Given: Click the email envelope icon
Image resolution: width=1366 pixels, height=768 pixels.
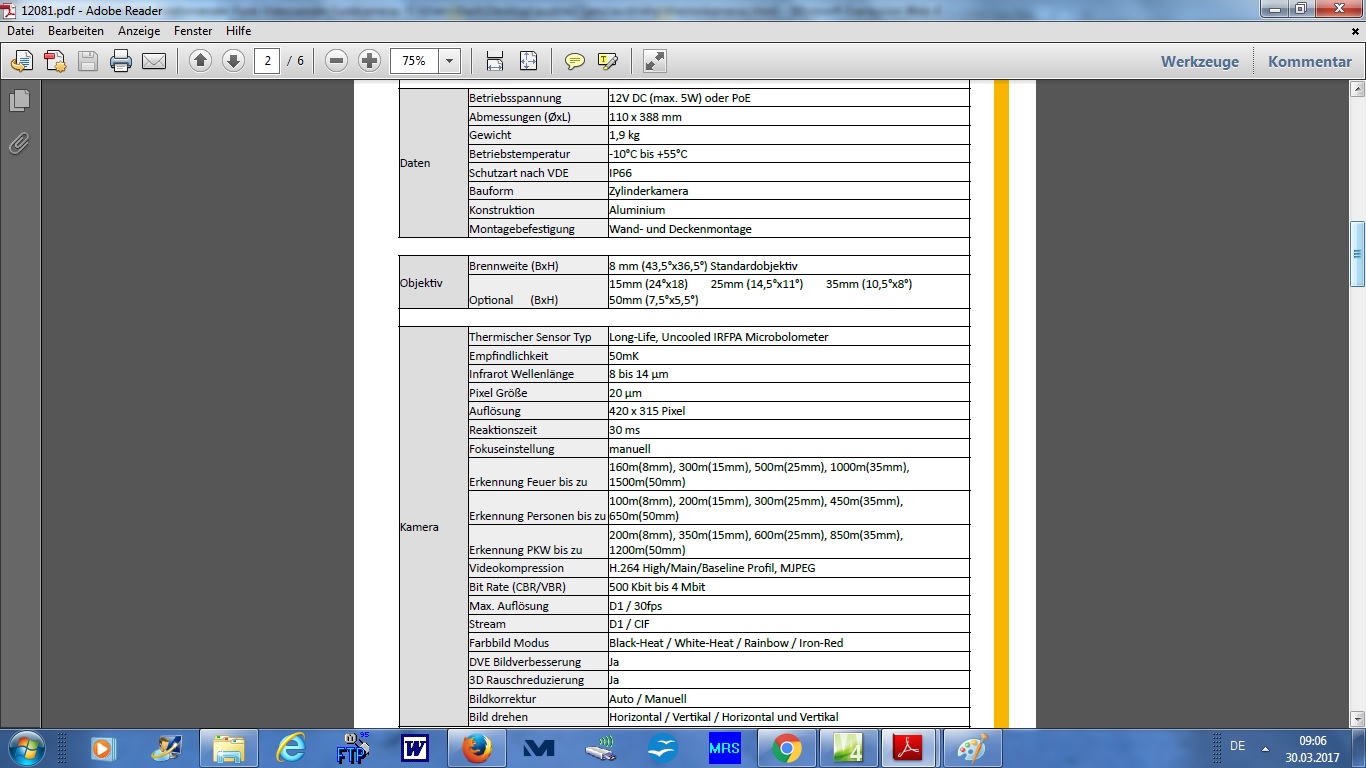Looking at the screenshot, I should [x=154, y=61].
